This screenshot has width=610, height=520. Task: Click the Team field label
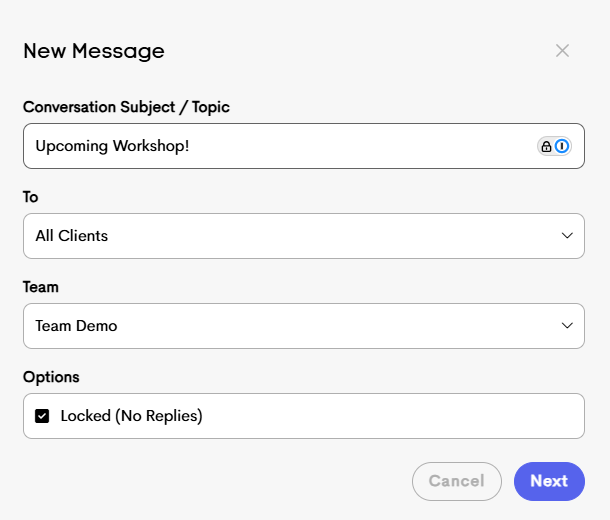(x=41, y=287)
